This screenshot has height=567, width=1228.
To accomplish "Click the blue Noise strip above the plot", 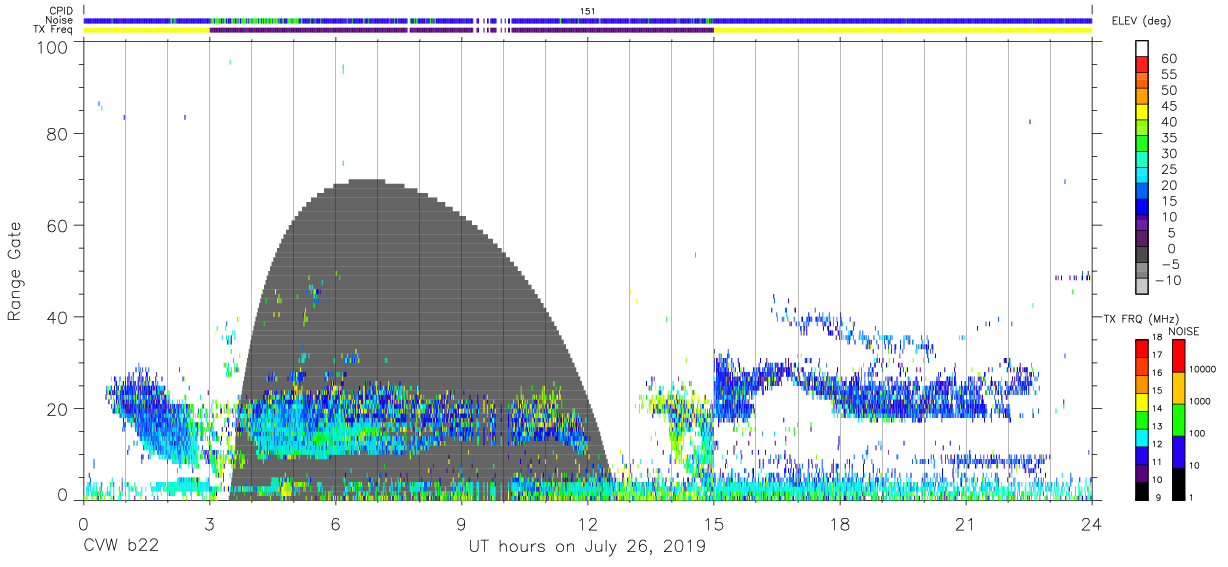I will tap(587, 20).
